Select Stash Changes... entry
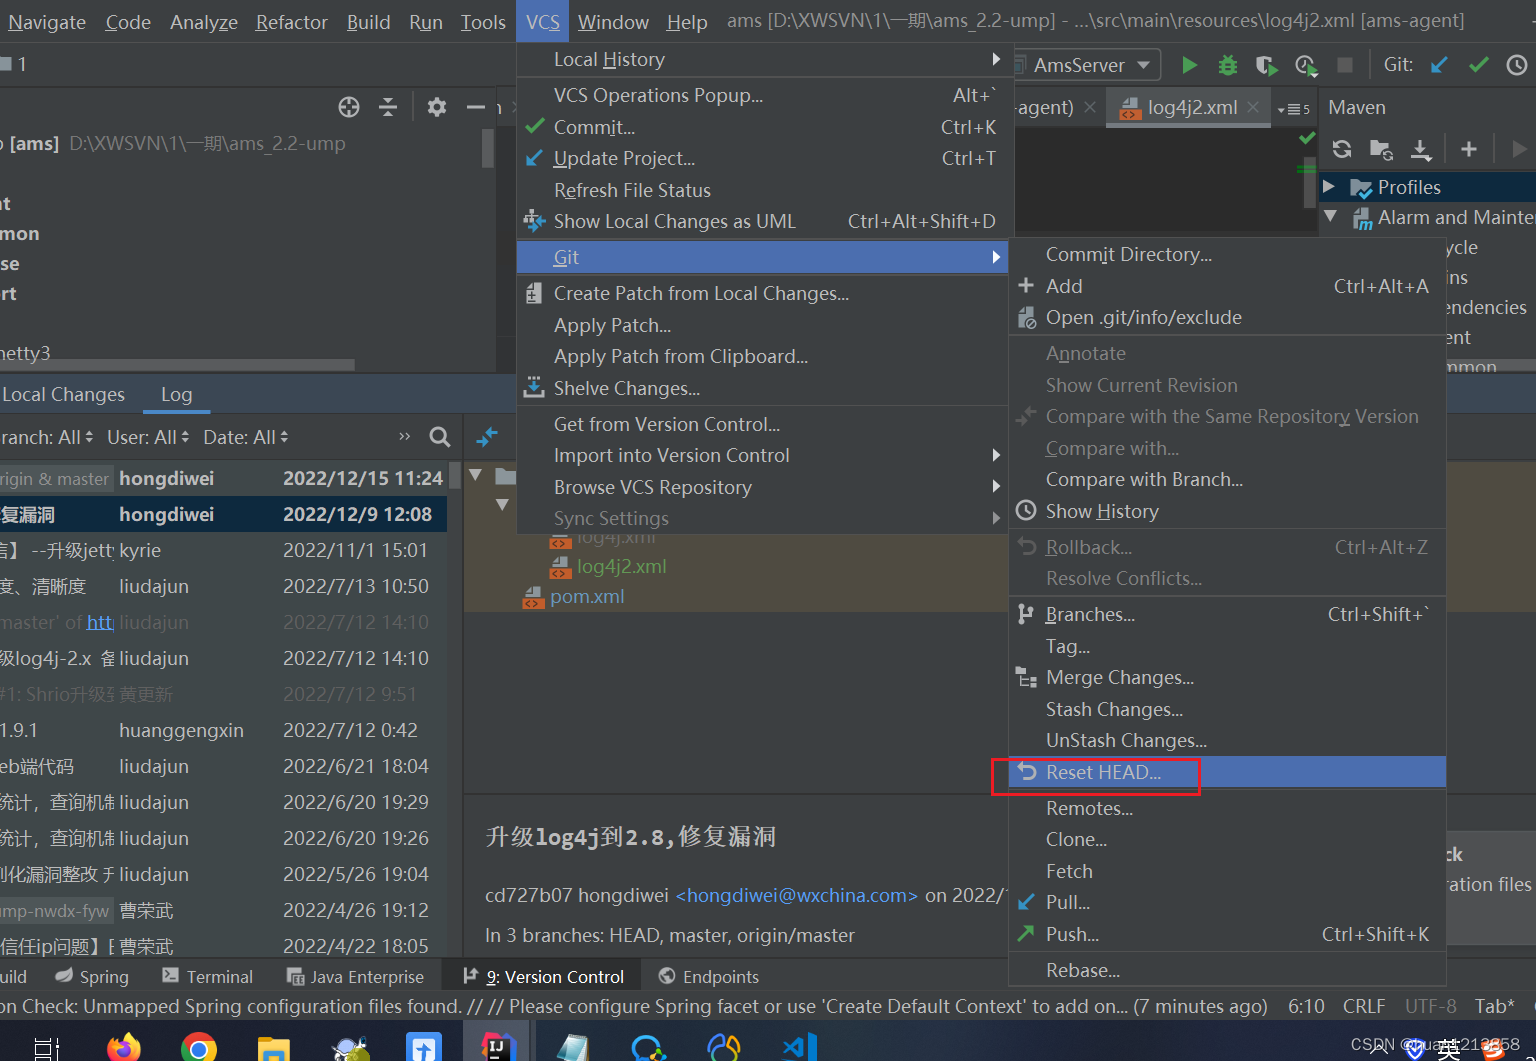Screen dimensions: 1536x1061 coord(1227,709)
